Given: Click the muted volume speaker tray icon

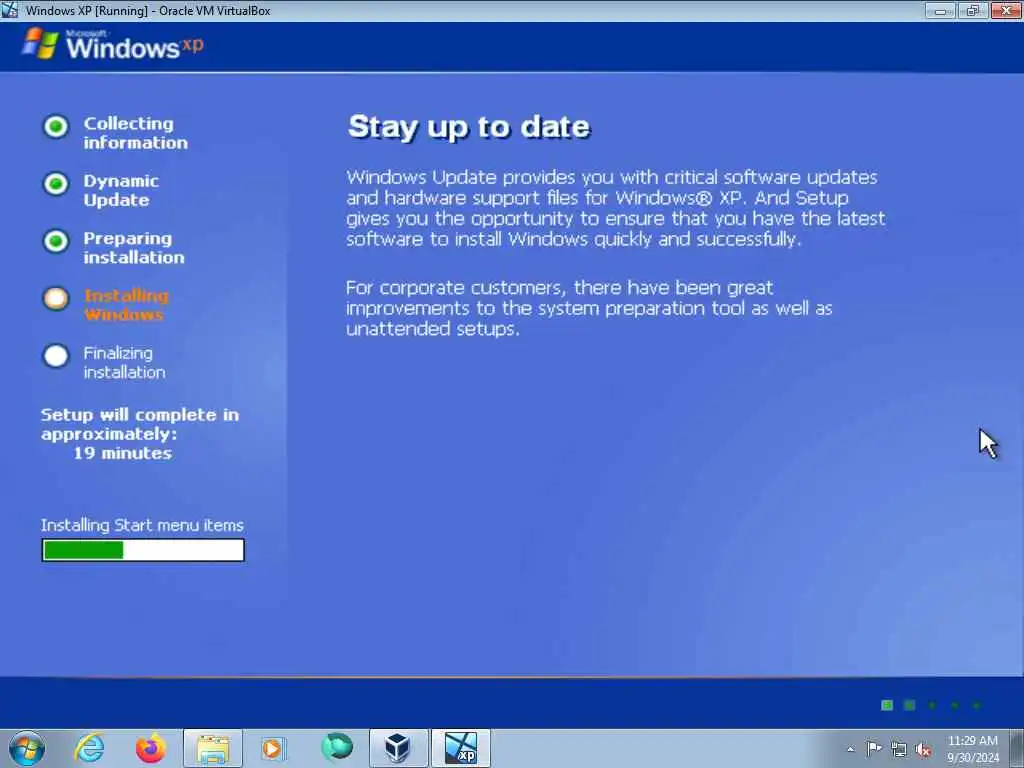Looking at the screenshot, I should click(923, 749).
